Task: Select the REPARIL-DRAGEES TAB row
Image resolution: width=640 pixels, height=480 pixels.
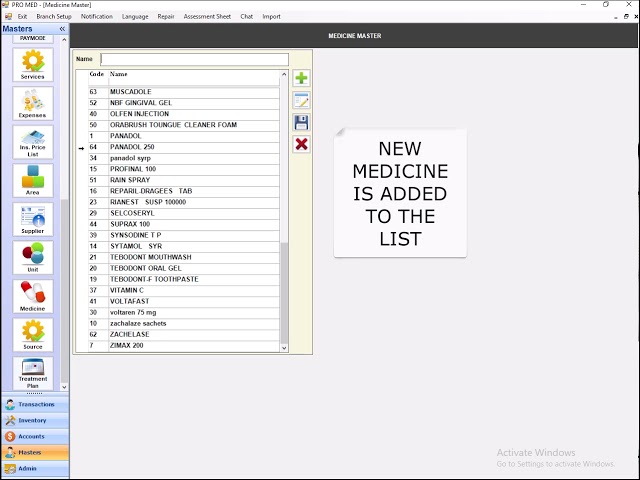Action: point(184,191)
